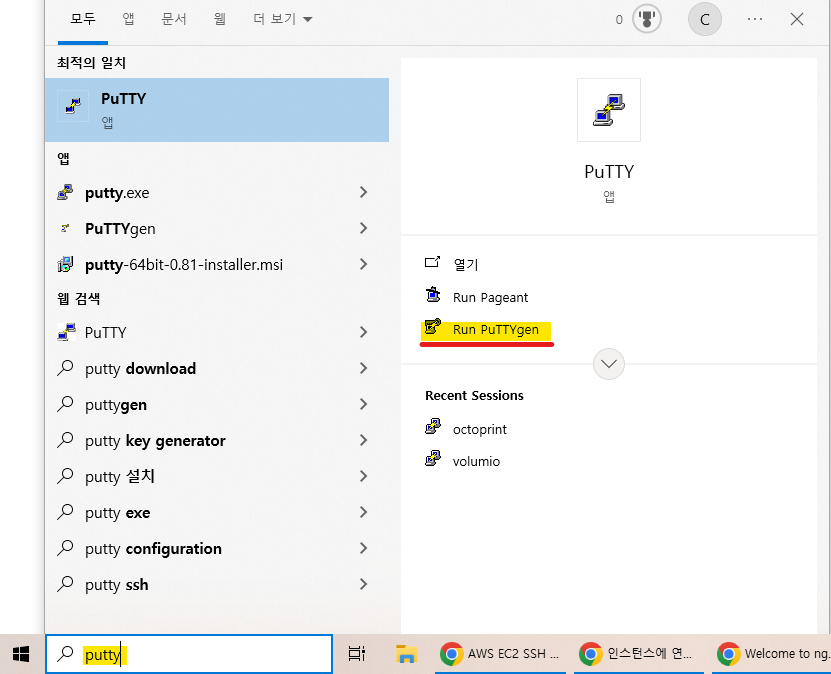
Task: Open the account avatar labeled C
Action: coord(704,20)
